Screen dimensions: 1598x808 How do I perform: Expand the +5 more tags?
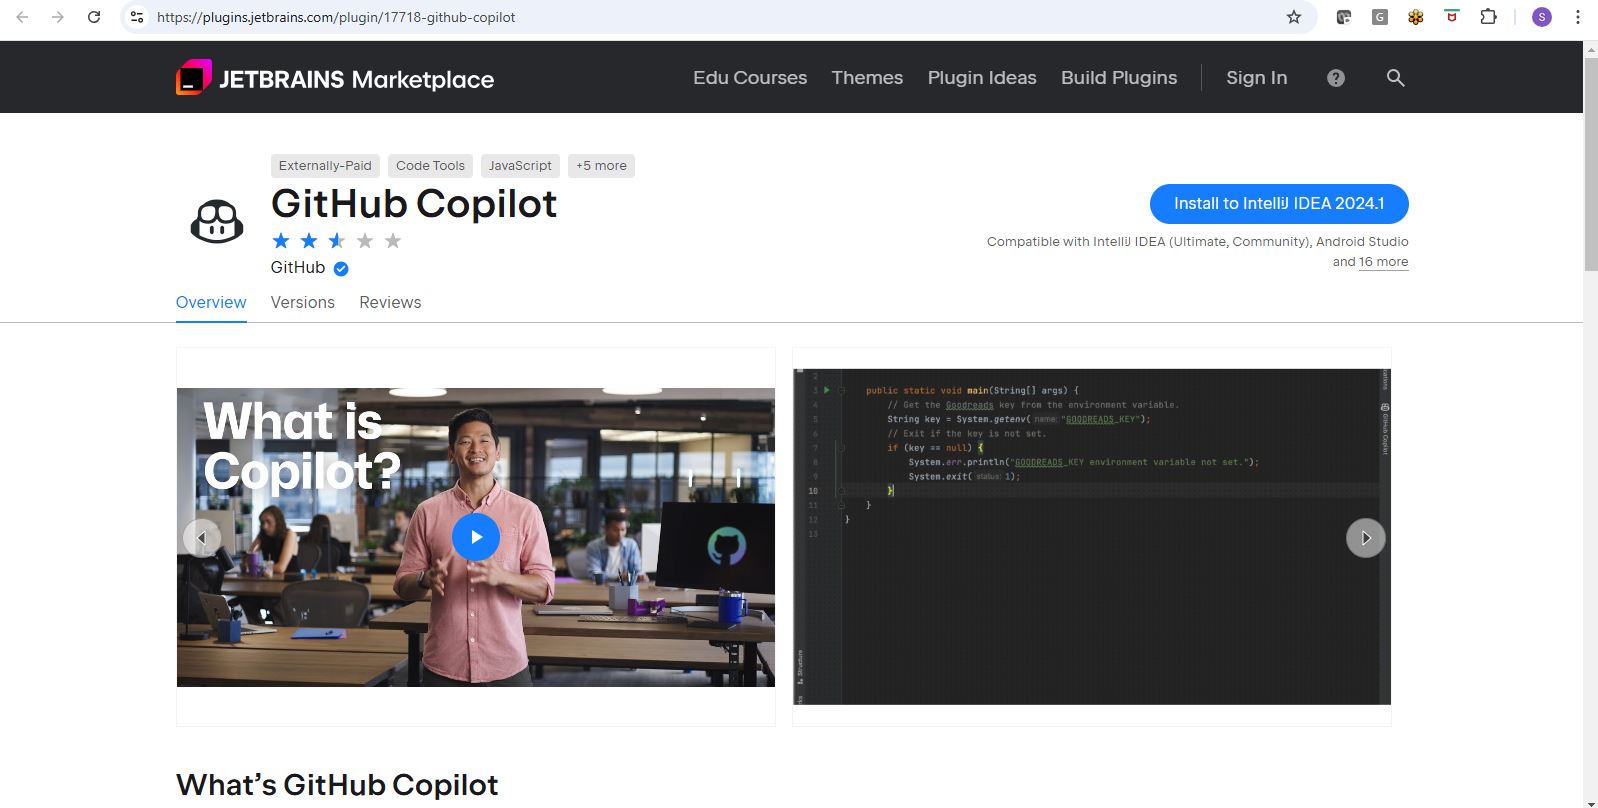(x=601, y=166)
